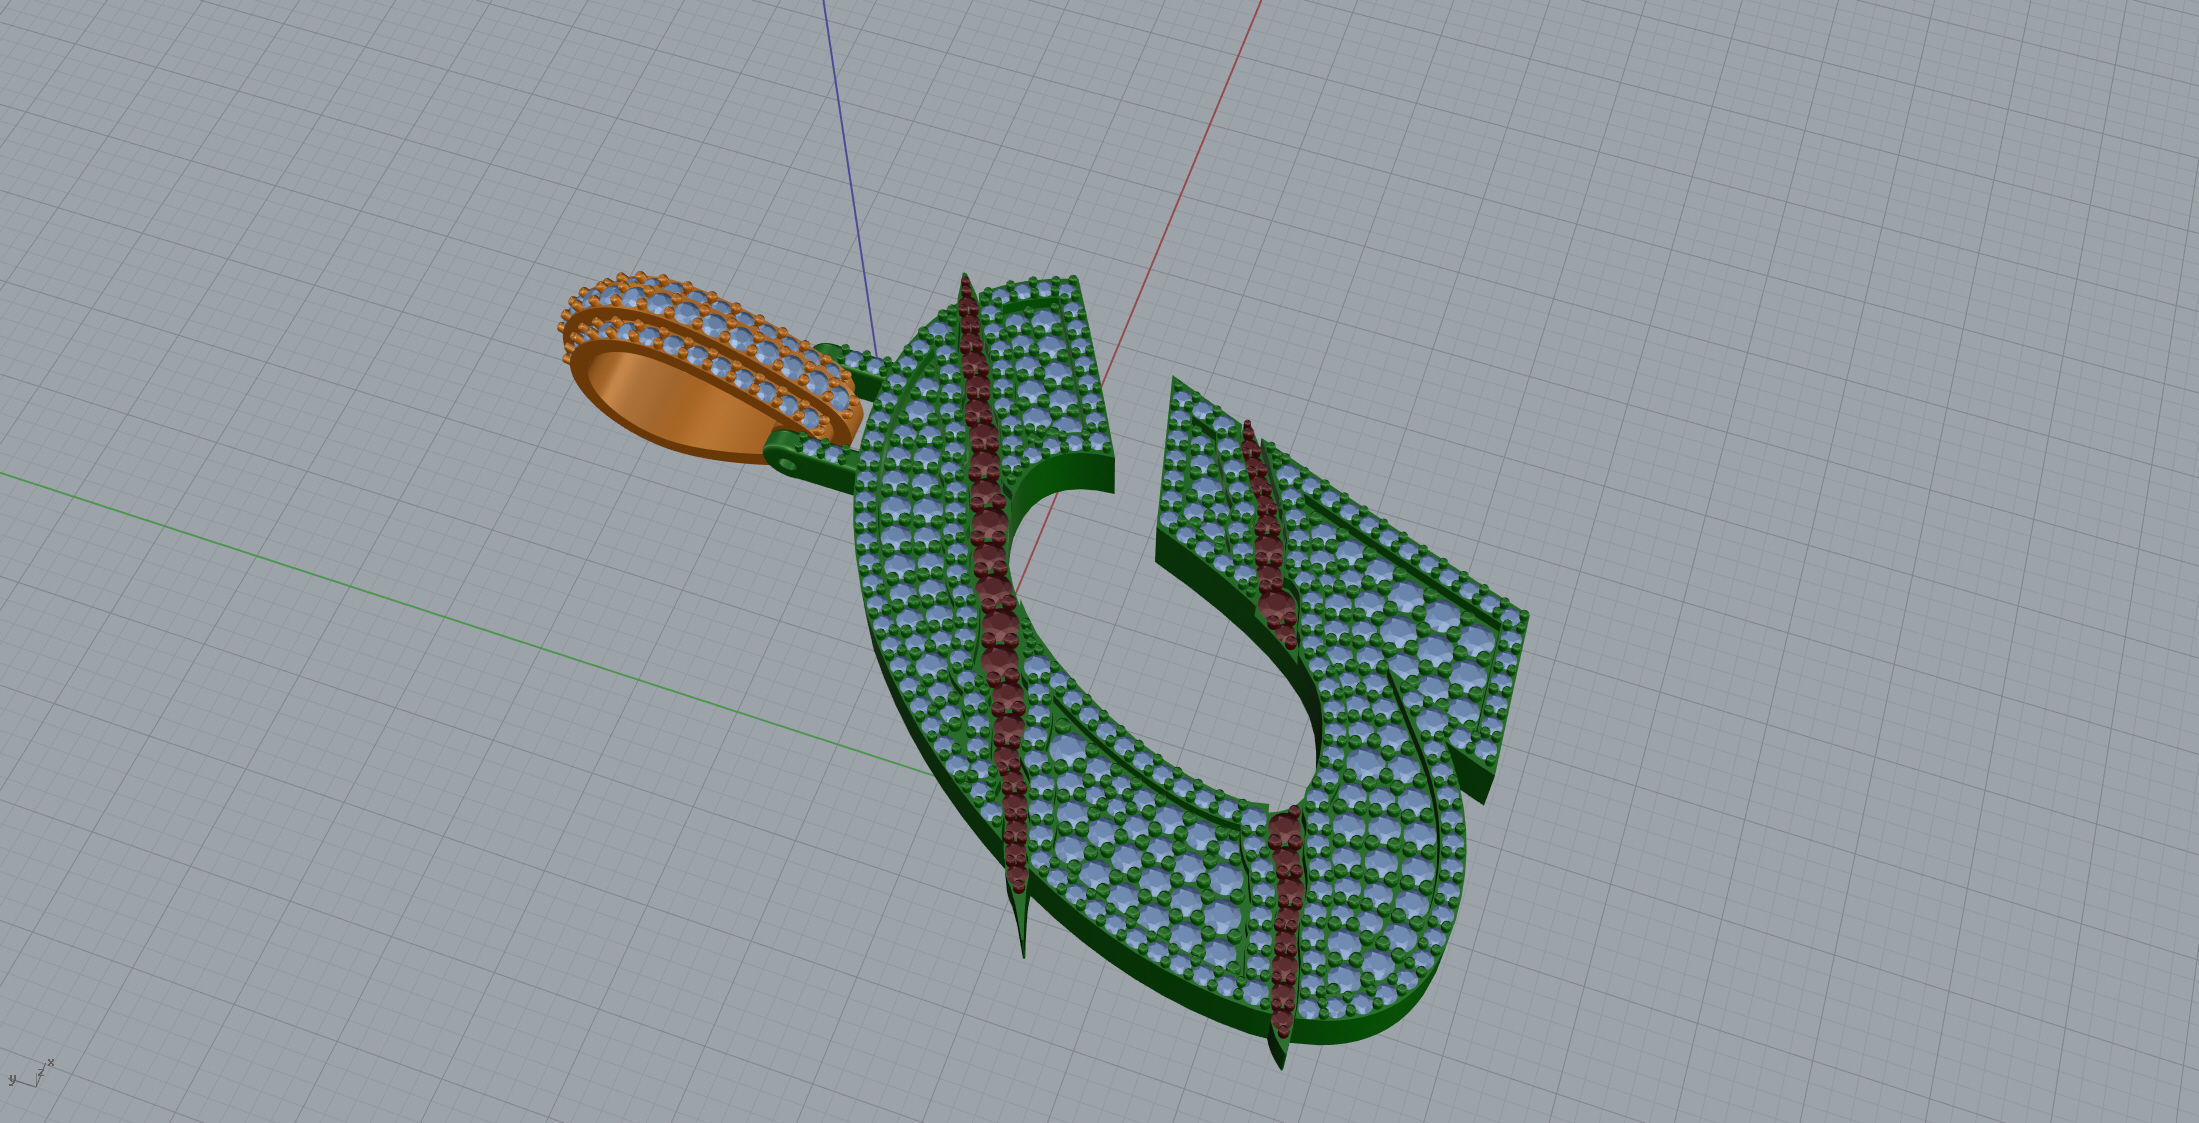Select the smooth orange inner bail surface
2199x1123 pixels.
[680, 405]
